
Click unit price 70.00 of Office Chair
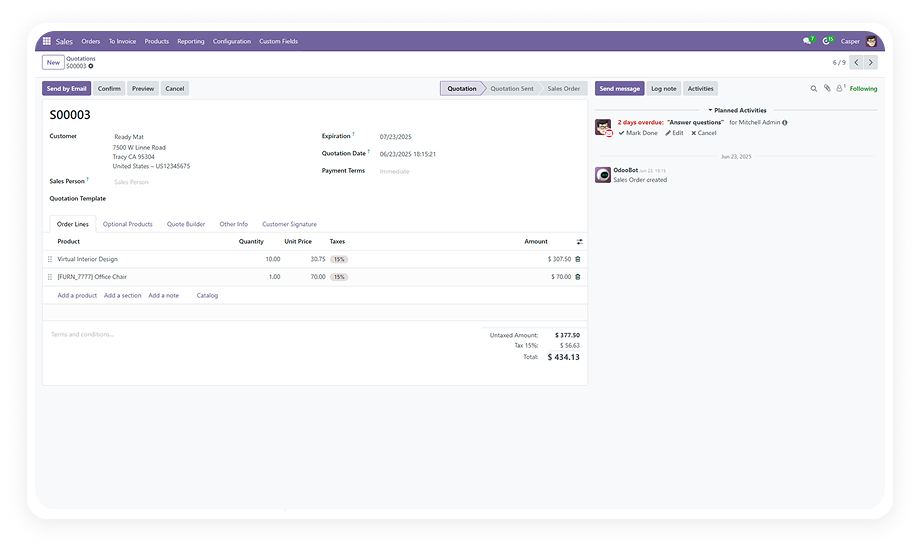pyautogui.click(x=317, y=276)
